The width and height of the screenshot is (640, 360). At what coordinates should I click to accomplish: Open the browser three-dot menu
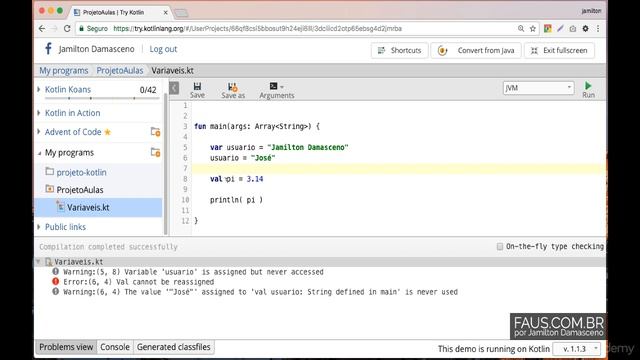598,29
